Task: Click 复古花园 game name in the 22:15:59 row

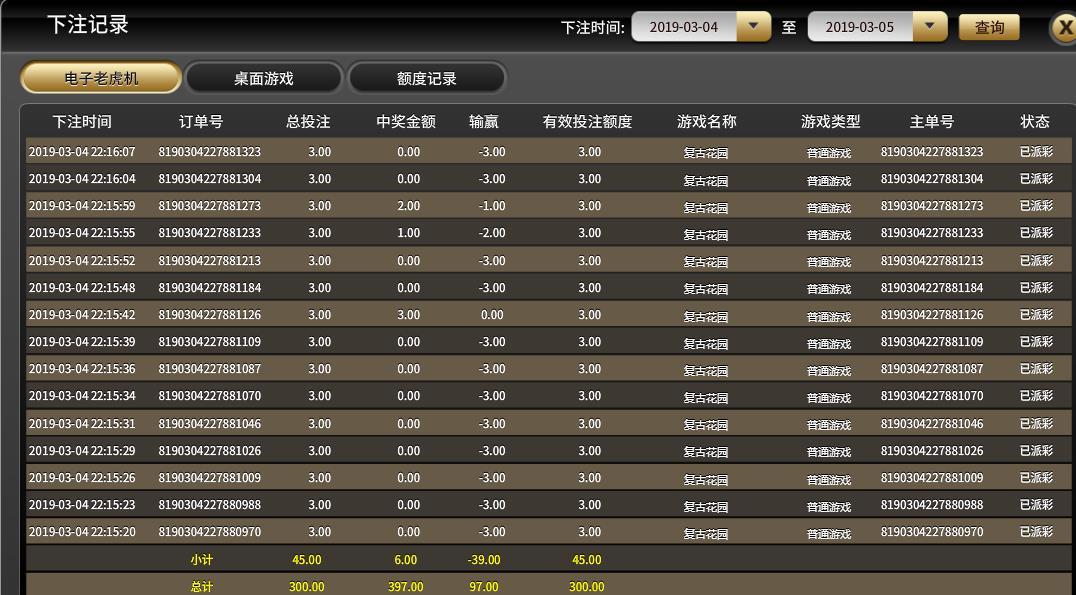Action: (705, 207)
